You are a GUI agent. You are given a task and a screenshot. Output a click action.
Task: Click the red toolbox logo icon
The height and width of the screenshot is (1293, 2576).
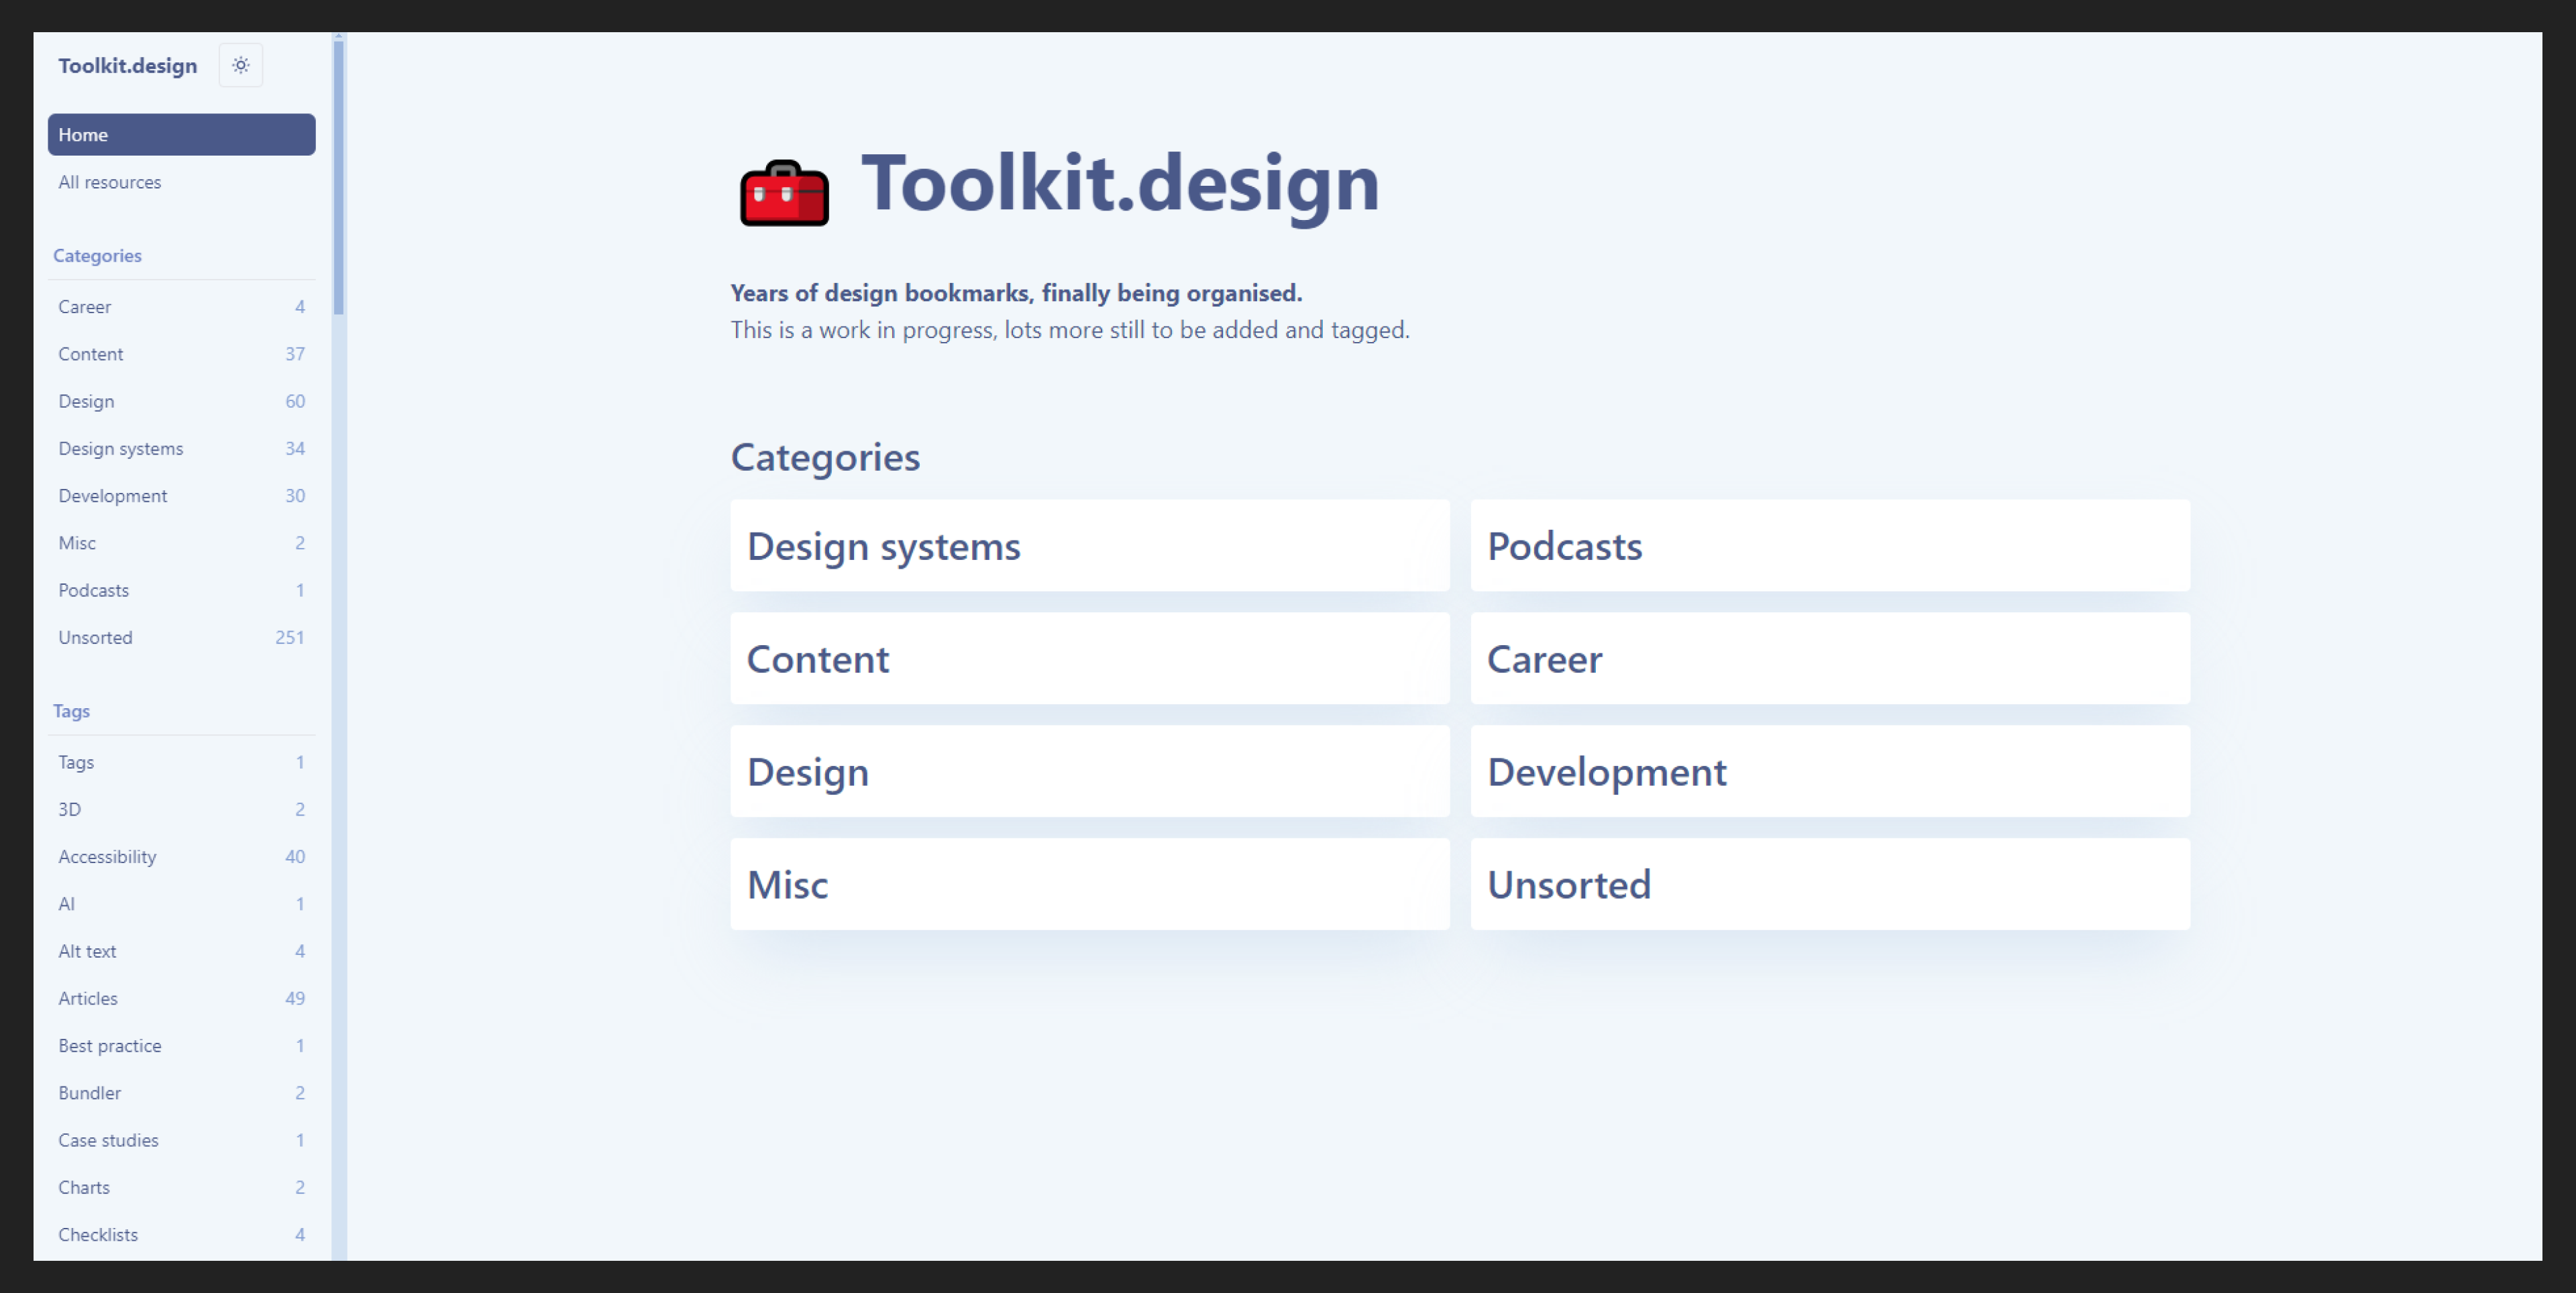(x=784, y=193)
